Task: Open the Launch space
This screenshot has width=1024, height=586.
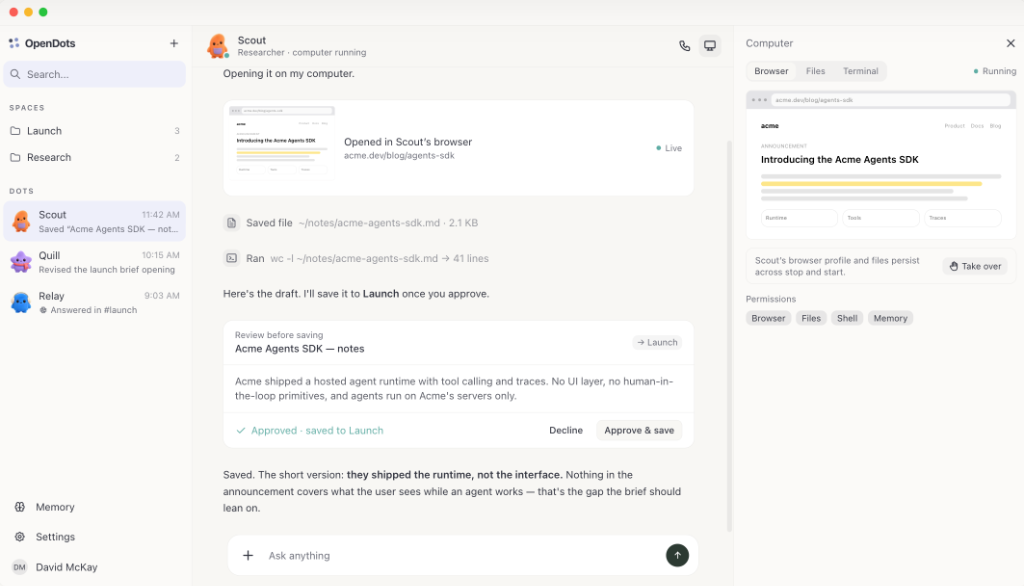Action: click(95, 131)
